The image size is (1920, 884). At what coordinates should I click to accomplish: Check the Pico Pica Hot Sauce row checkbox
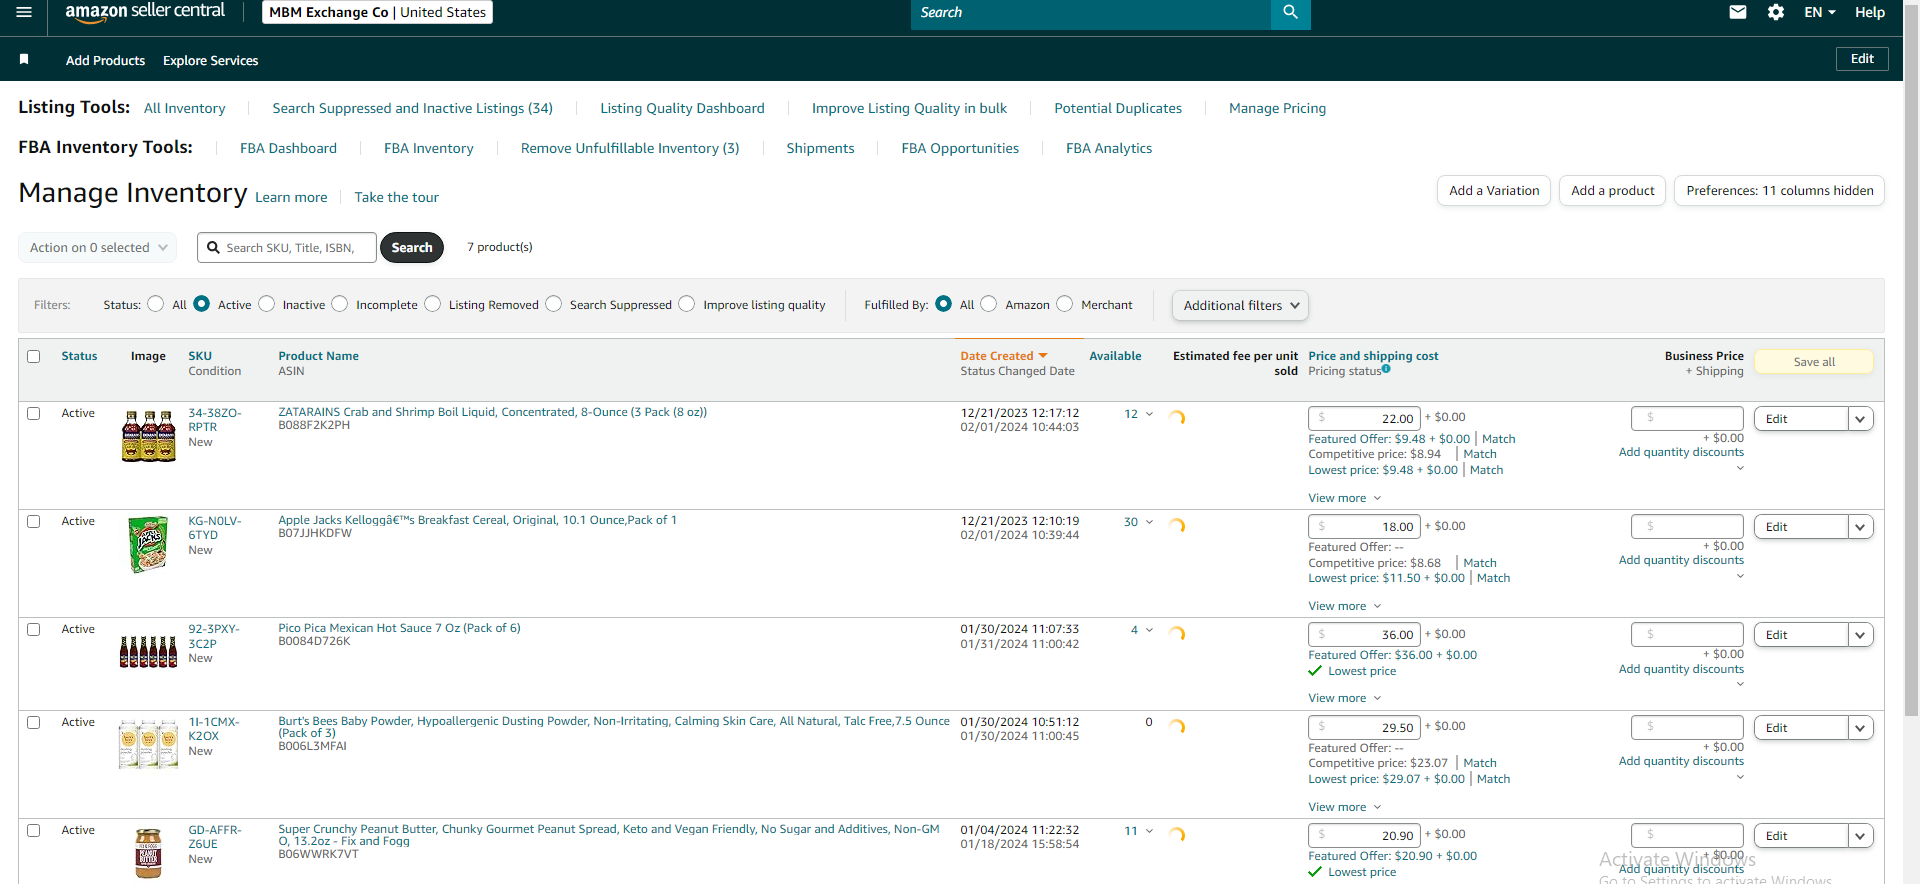tap(34, 629)
